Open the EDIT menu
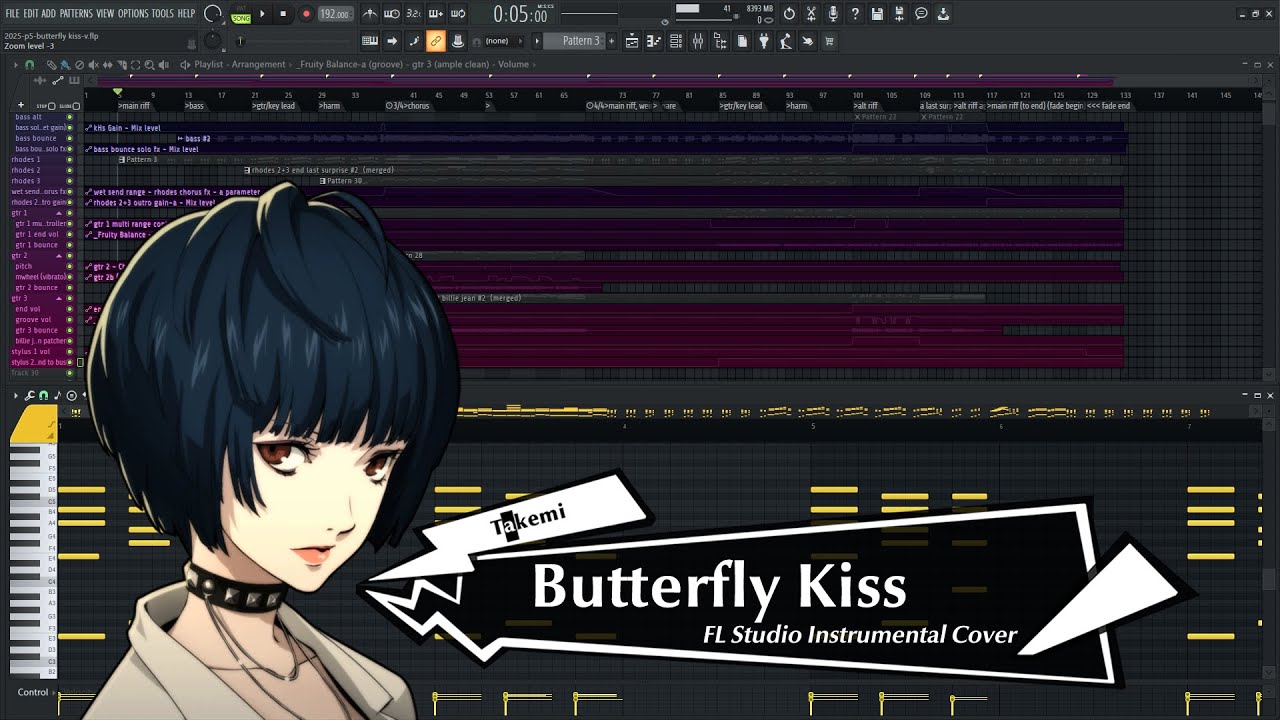Viewport: 1280px width, 720px height. coord(31,14)
